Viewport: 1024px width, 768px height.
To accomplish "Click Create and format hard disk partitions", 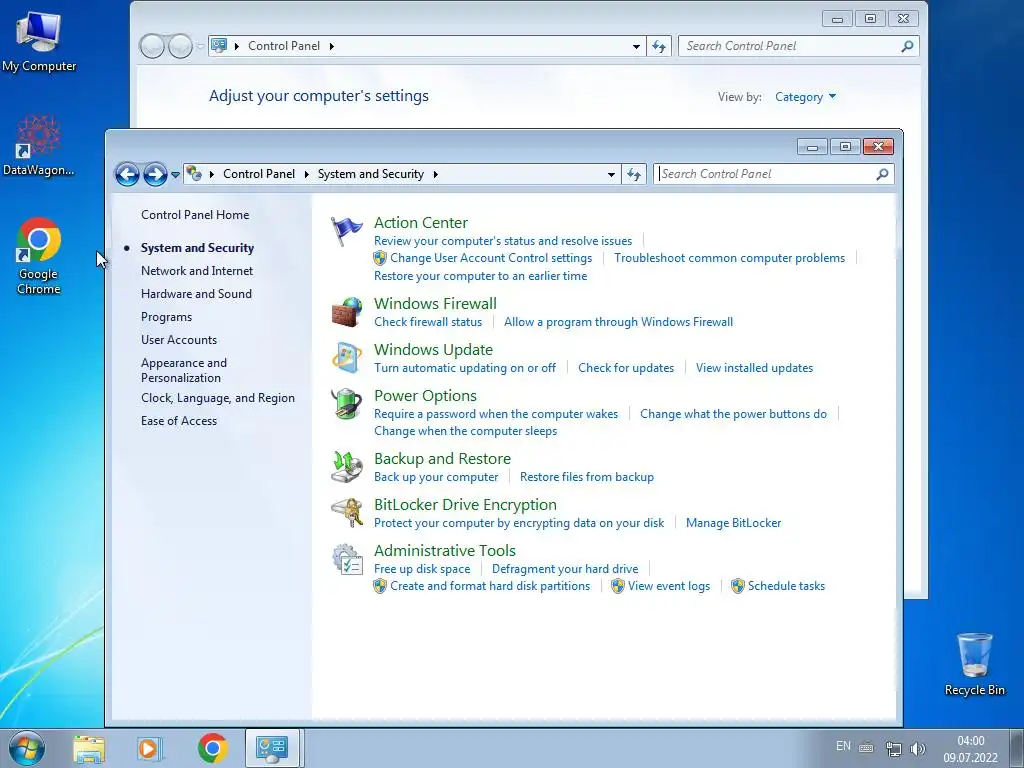I will [490, 586].
